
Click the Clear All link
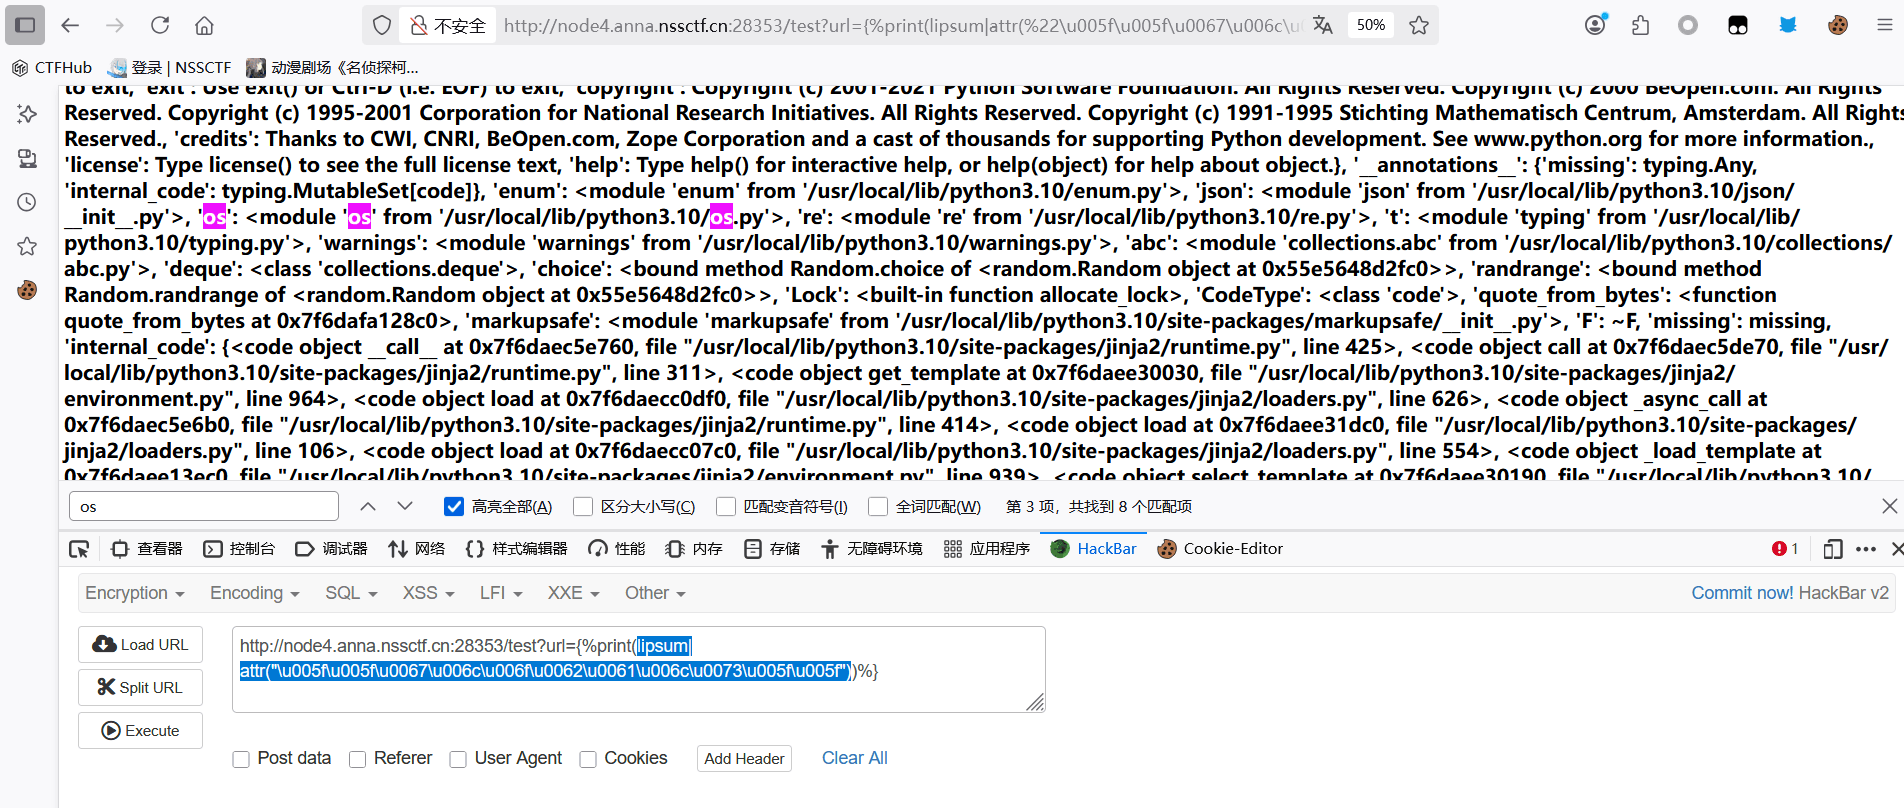tap(854, 758)
